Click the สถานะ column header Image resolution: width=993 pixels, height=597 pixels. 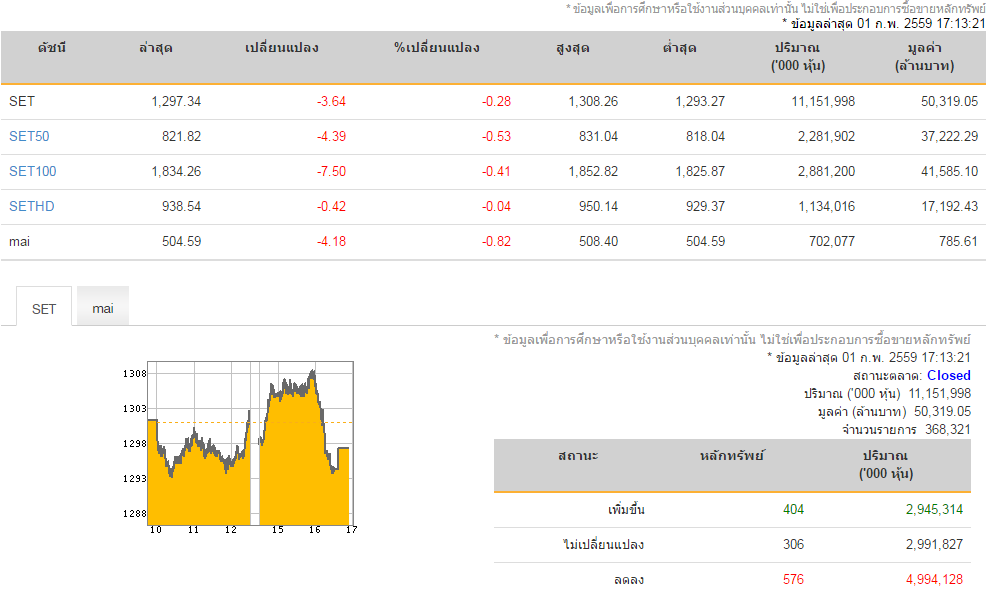coord(578,456)
